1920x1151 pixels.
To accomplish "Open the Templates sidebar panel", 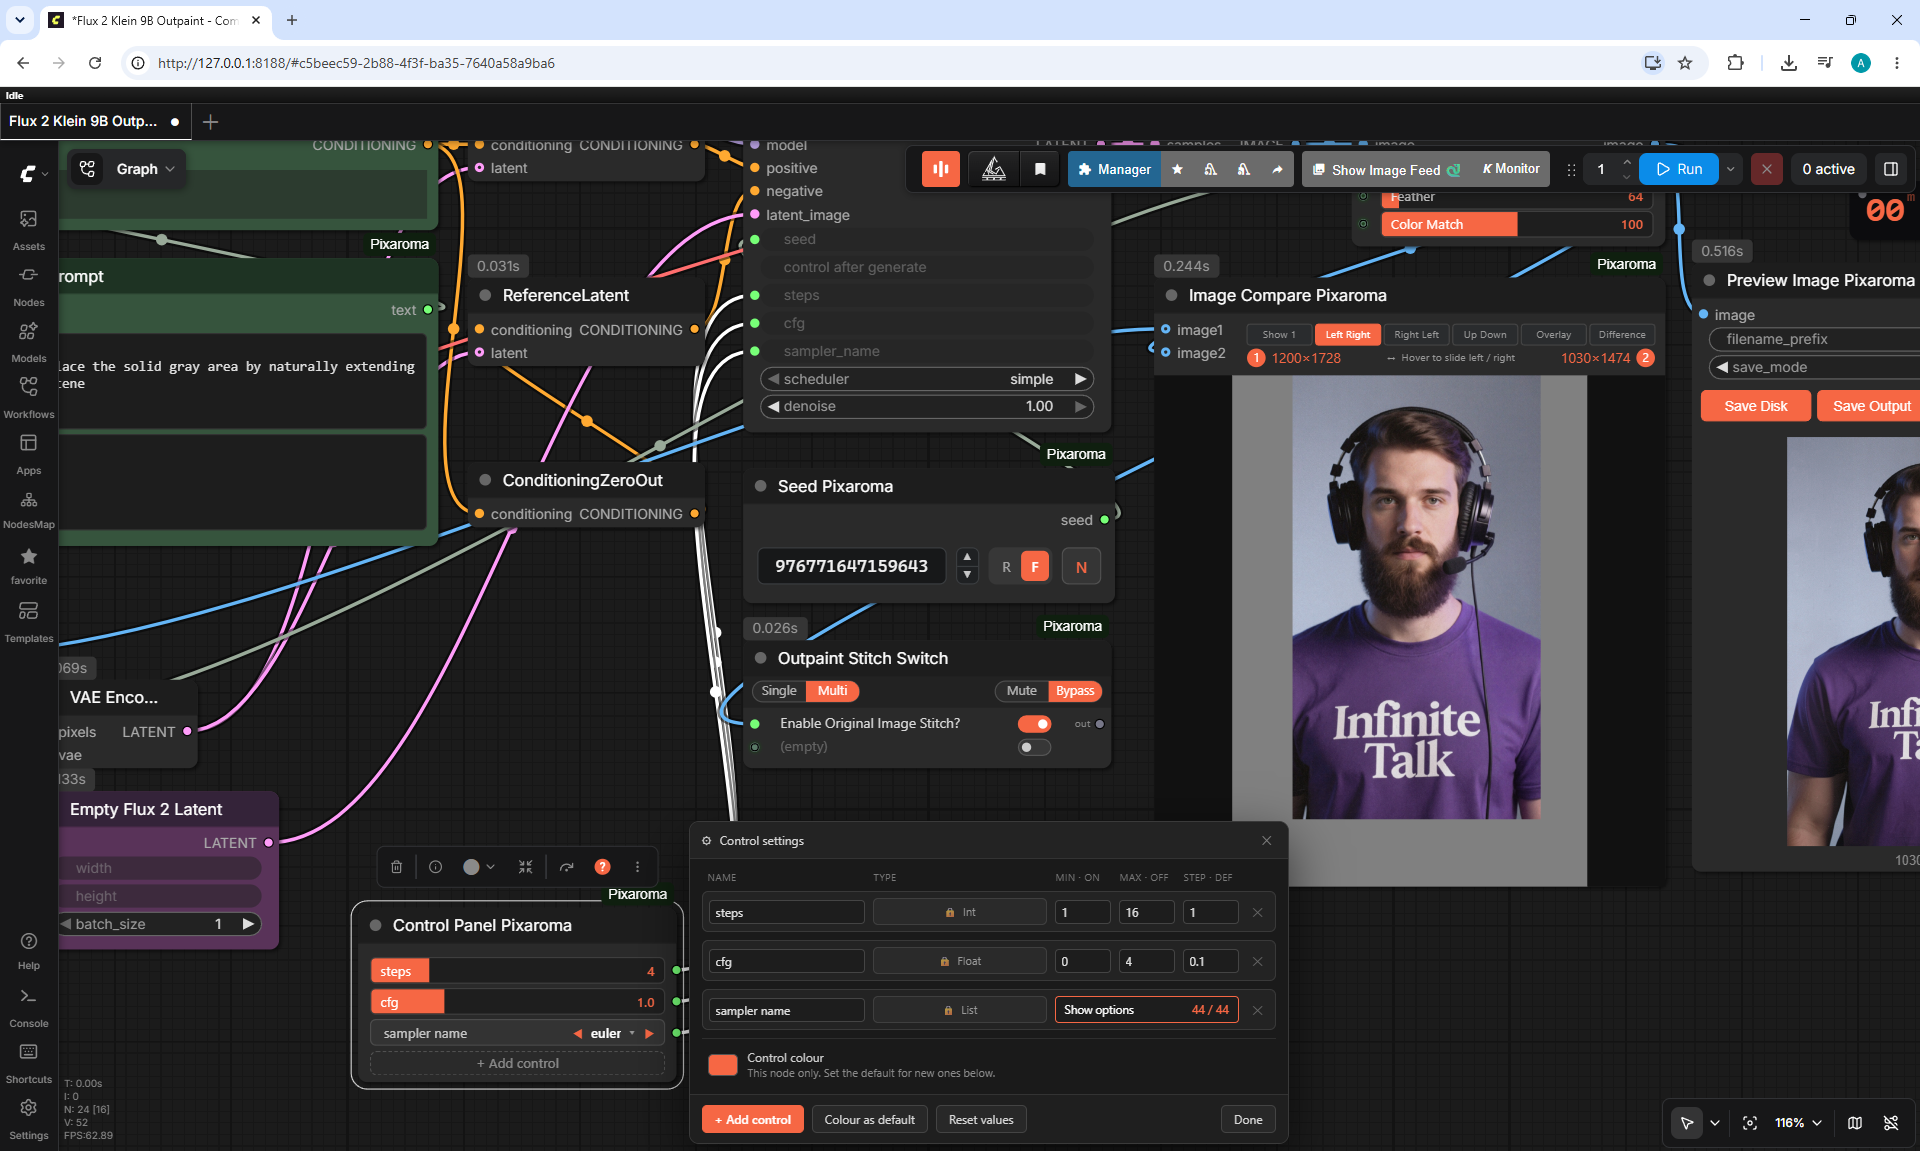I will point(28,621).
